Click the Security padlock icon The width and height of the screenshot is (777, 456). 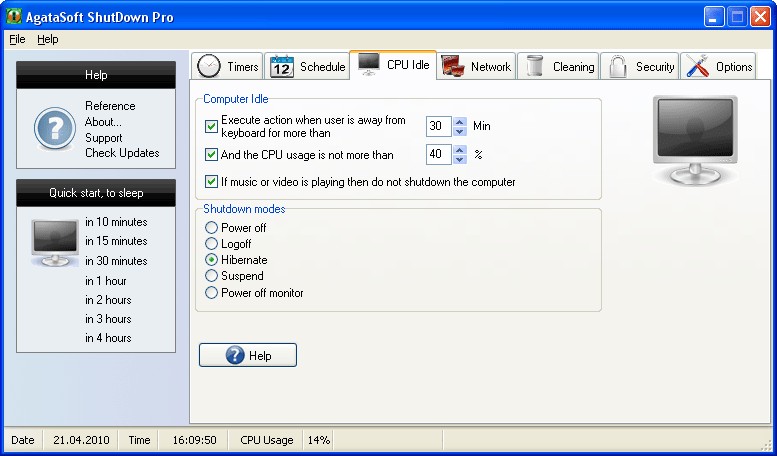[x=617, y=66]
